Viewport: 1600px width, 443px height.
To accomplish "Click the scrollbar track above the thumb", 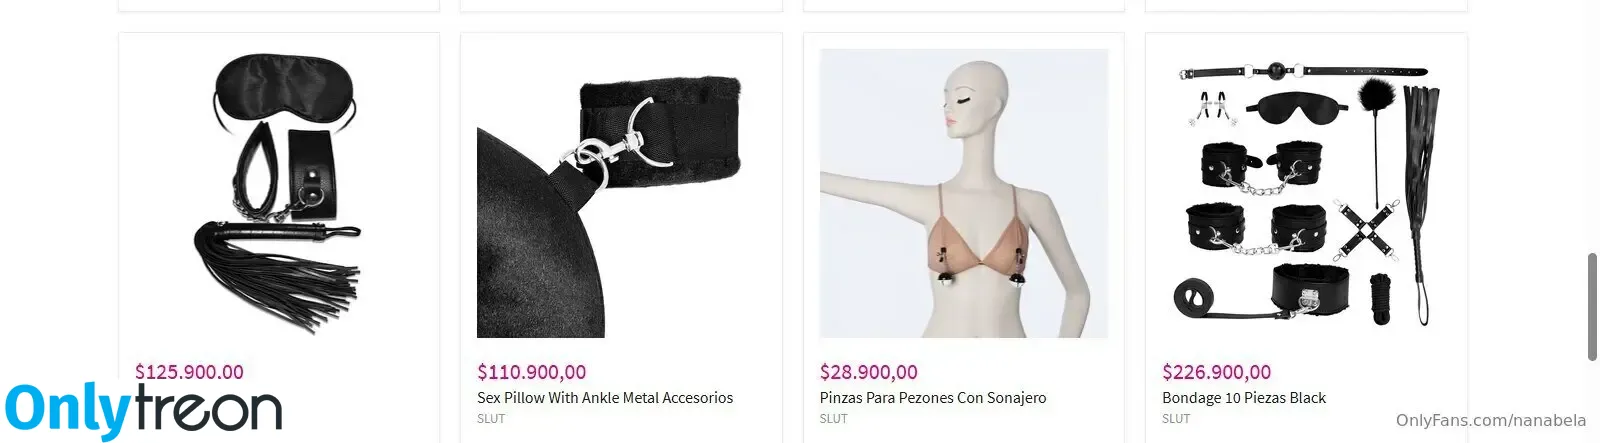I will [x=1592, y=125].
